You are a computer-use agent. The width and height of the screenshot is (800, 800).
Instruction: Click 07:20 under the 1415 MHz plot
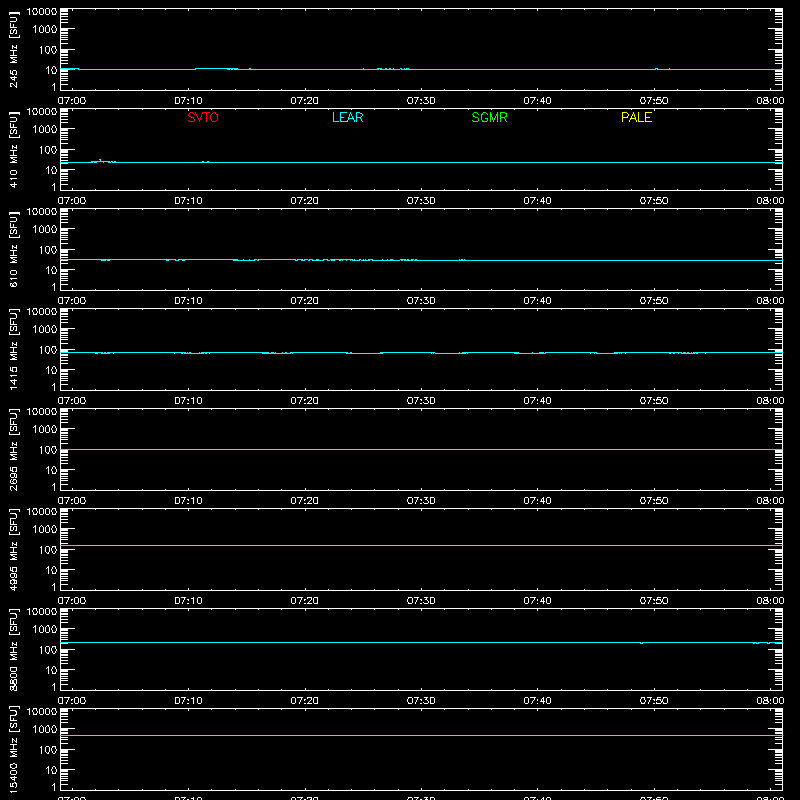click(x=305, y=401)
